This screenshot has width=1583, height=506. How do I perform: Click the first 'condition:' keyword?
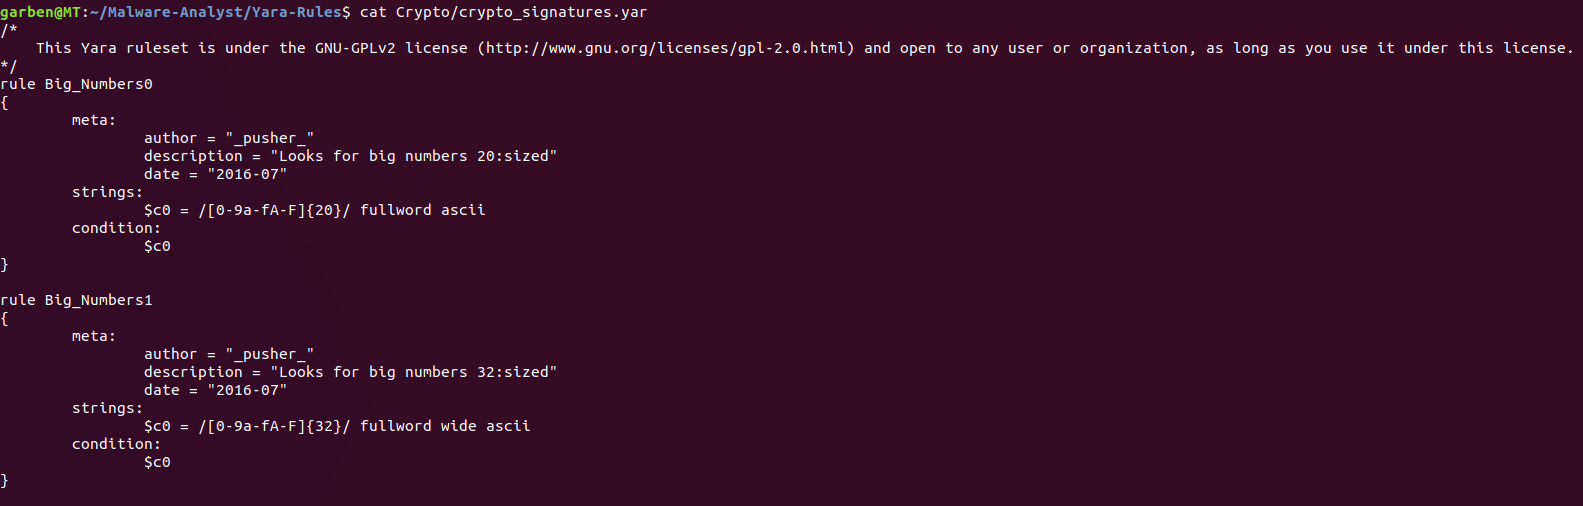pyautogui.click(x=116, y=228)
